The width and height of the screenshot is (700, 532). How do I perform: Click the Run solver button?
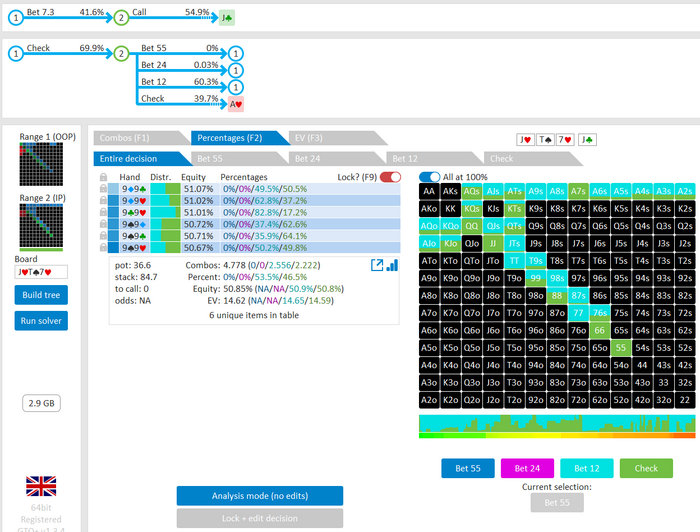41,320
